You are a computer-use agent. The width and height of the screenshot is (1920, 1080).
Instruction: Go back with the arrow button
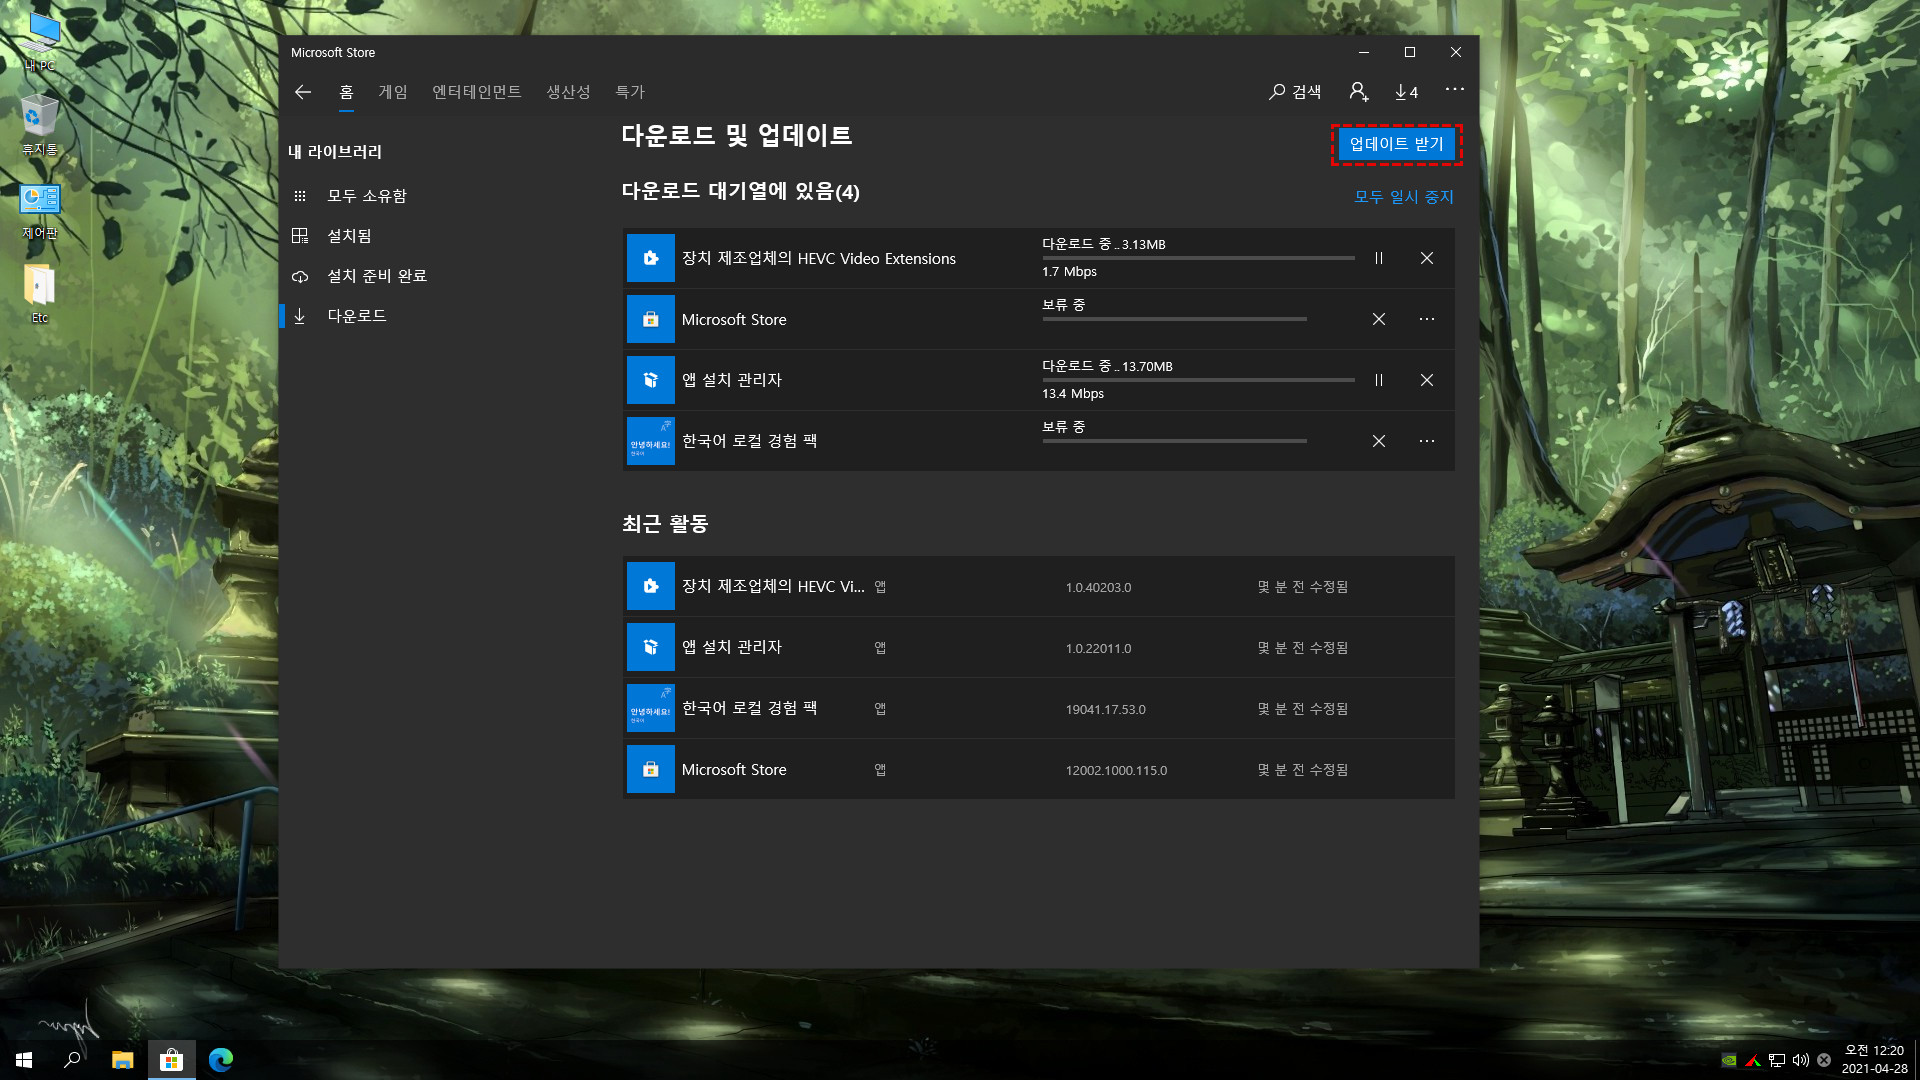pos(303,92)
